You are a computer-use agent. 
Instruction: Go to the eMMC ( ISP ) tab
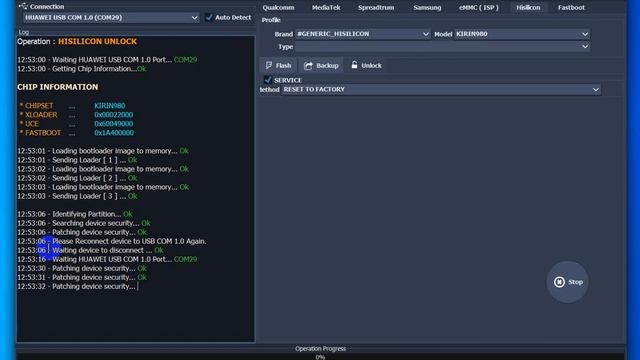click(x=478, y=7)
